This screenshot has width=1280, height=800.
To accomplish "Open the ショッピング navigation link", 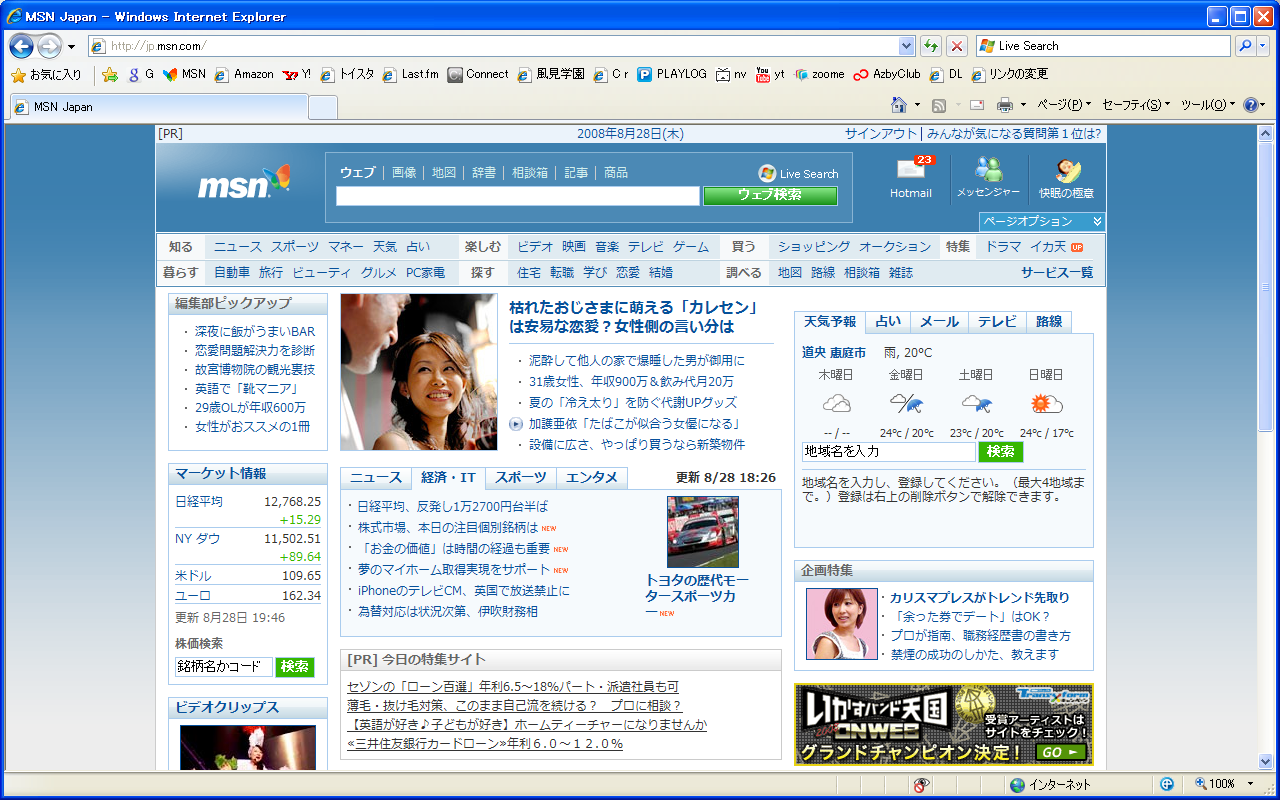I will 814,247.
